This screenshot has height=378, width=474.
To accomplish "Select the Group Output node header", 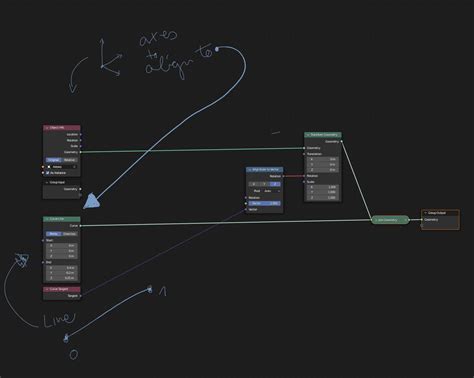I will click(x=440, y=213).
